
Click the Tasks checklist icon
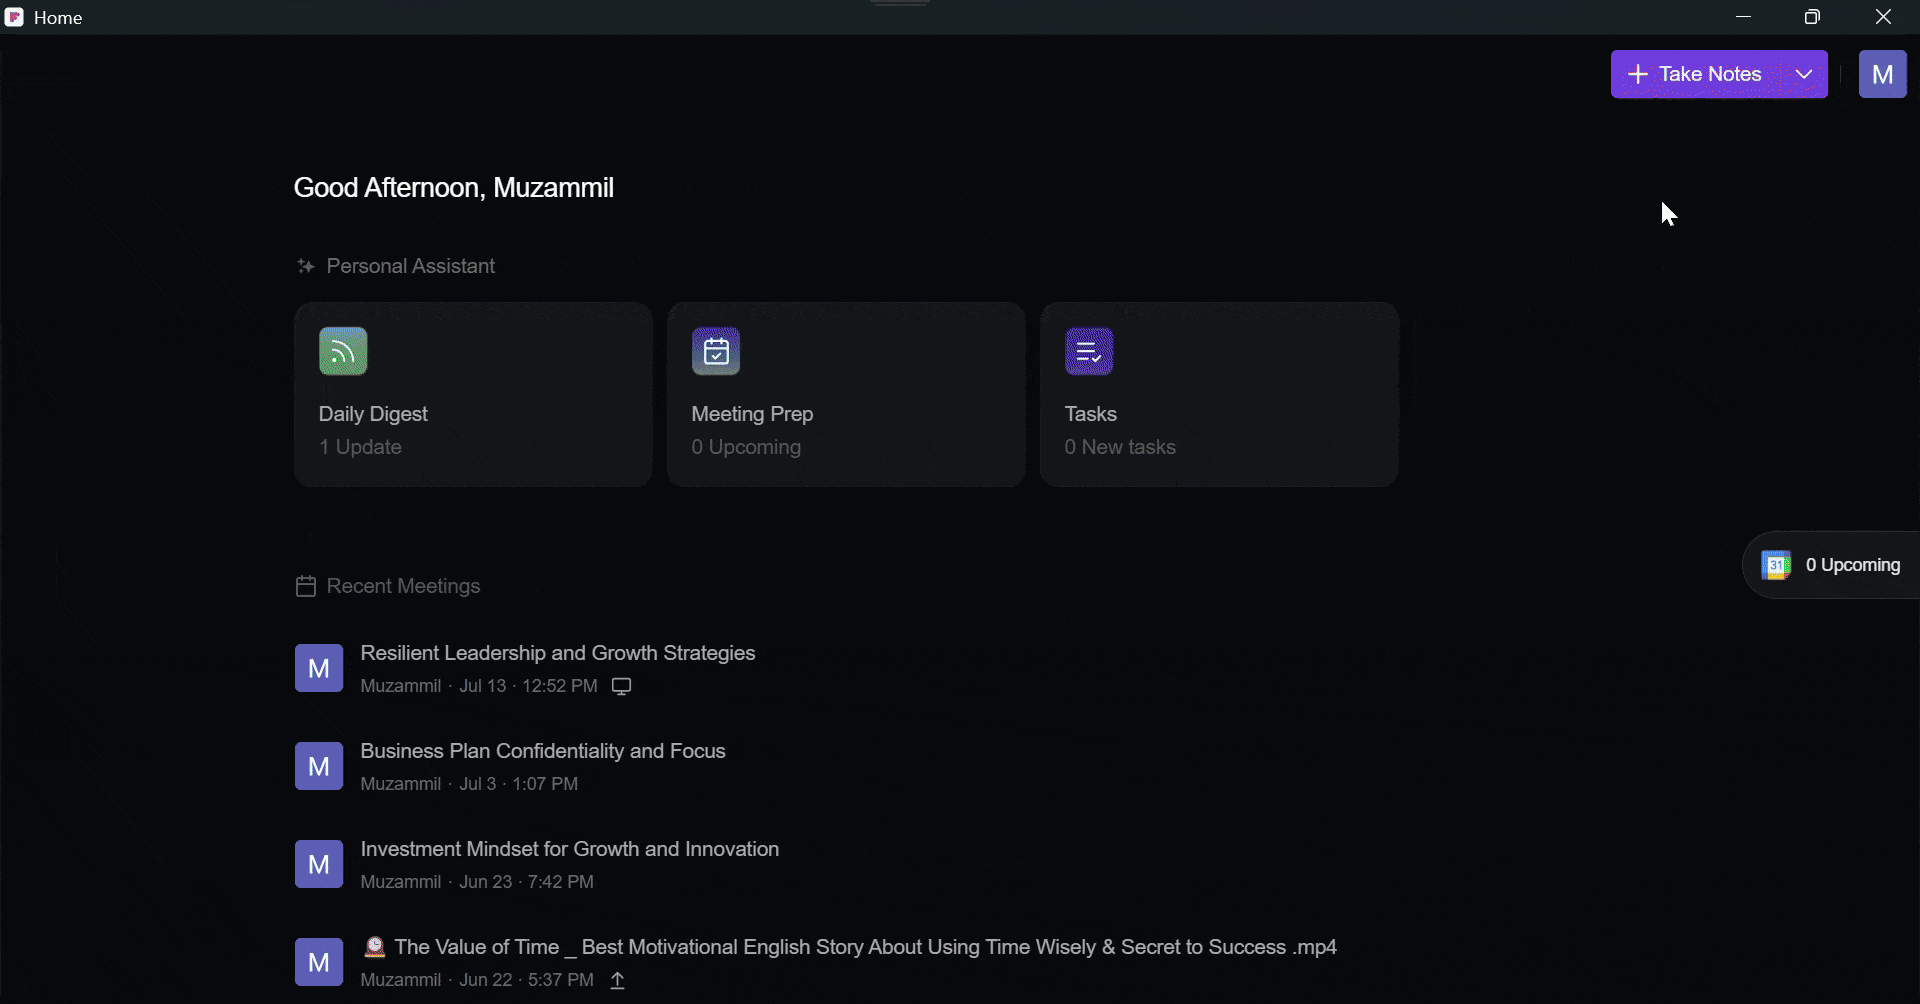1089,351
